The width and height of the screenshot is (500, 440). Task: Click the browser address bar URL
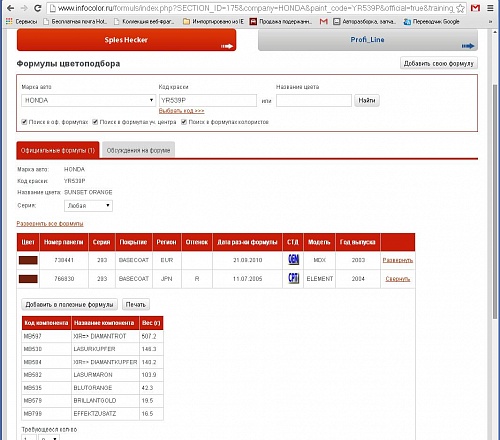click(255, 8)
